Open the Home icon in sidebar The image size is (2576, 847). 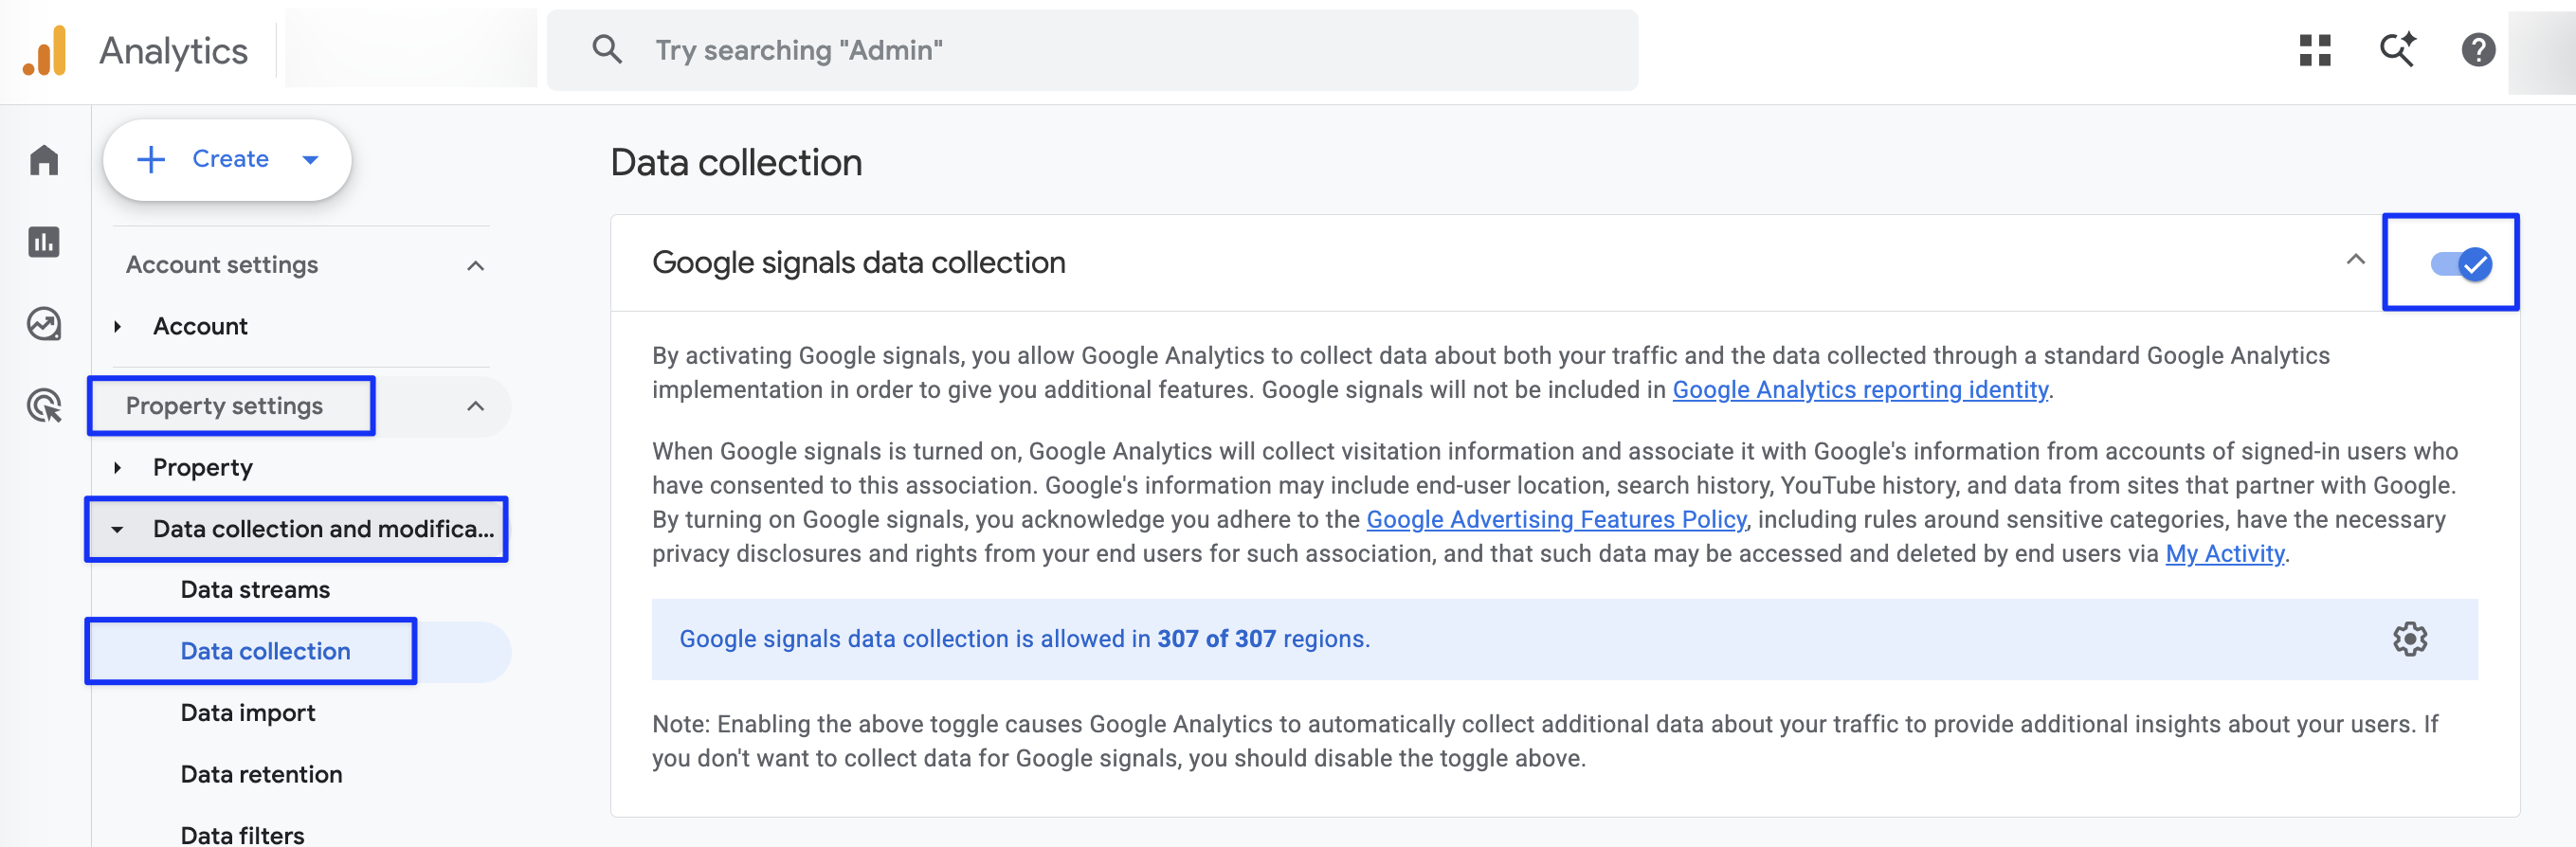pyautogui.click(x=44, y=160)
